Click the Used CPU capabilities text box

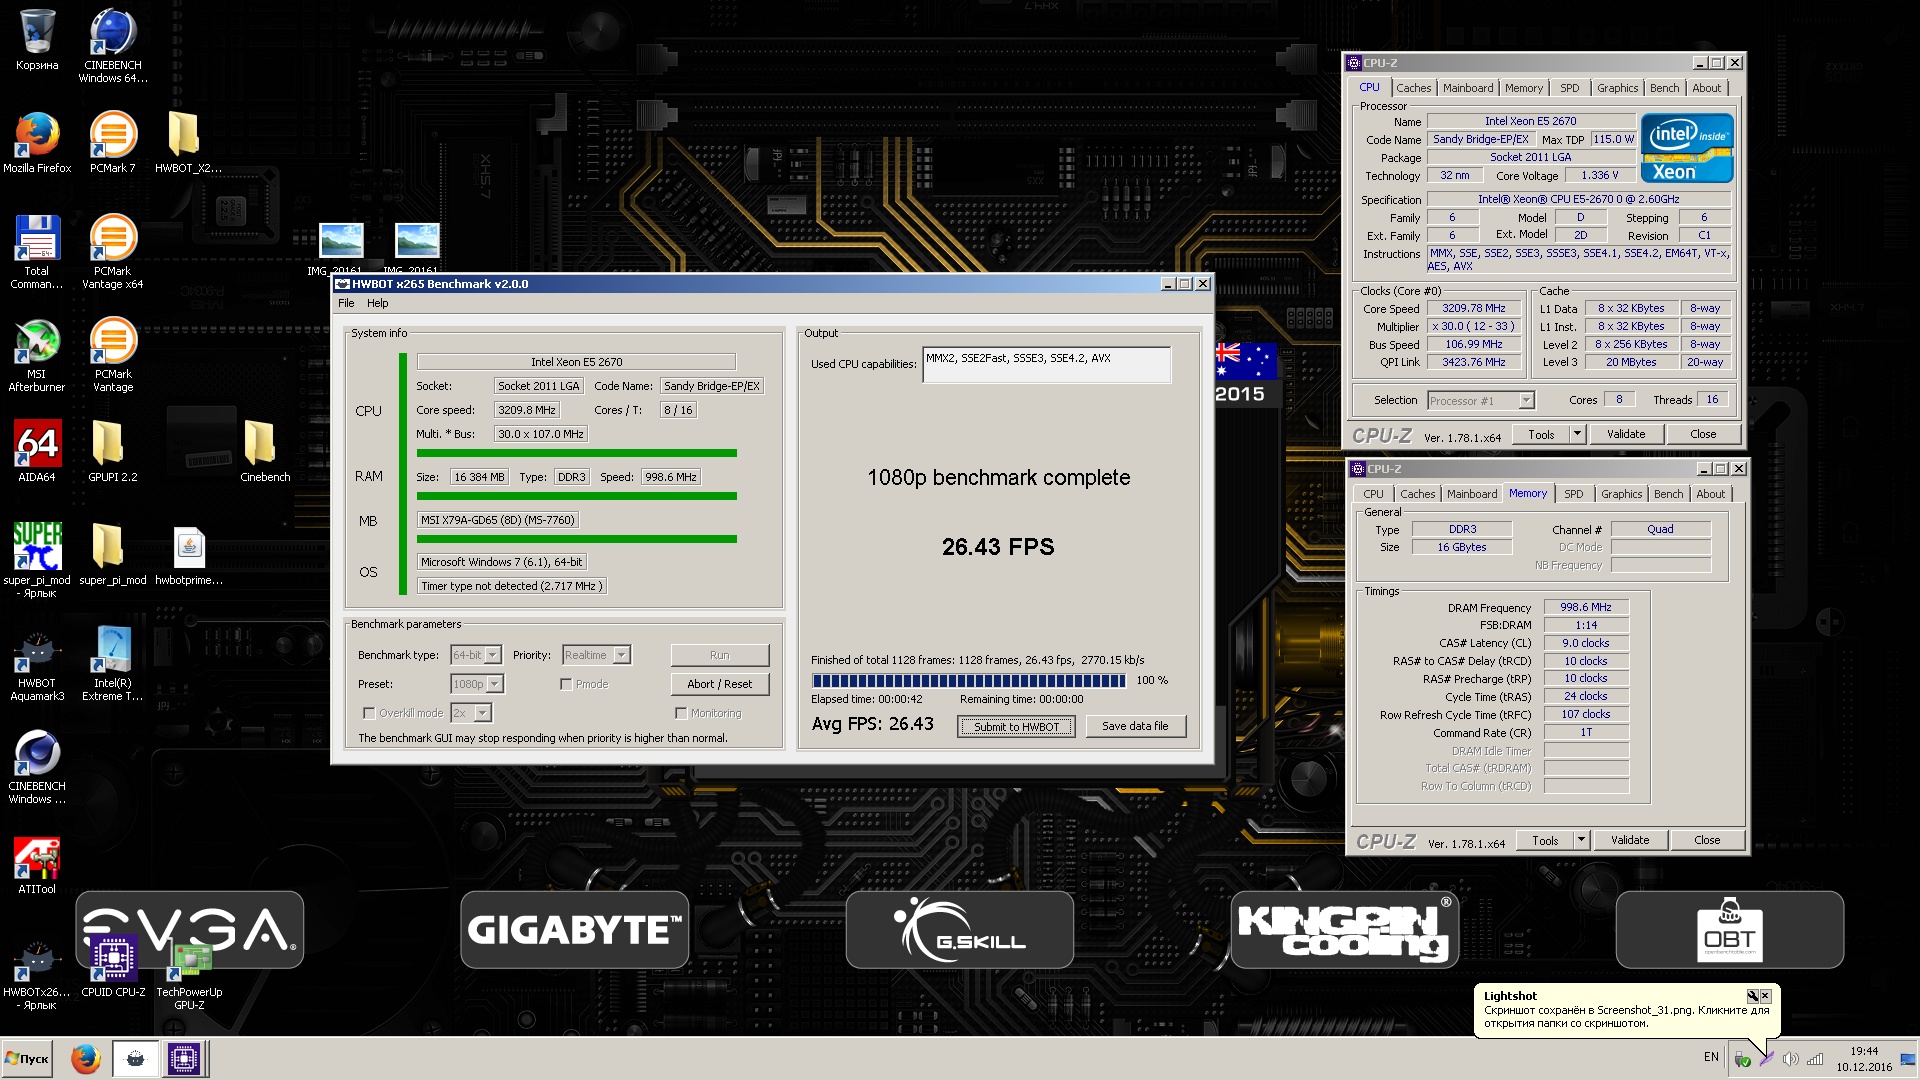click(x=1046, y=365)
